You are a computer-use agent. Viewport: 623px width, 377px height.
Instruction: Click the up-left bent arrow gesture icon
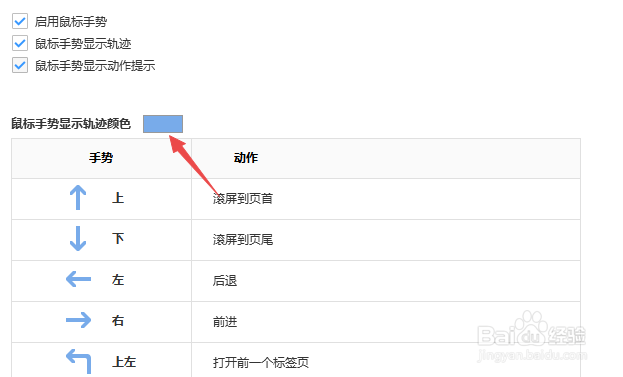tap(78, 361)
